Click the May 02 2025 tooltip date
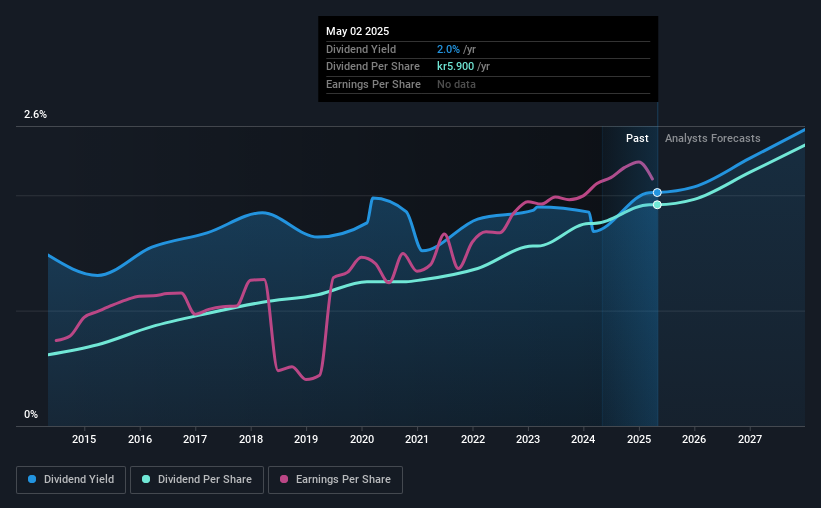The height and width of the screenshot is (508, 821). tap(358, 31)
